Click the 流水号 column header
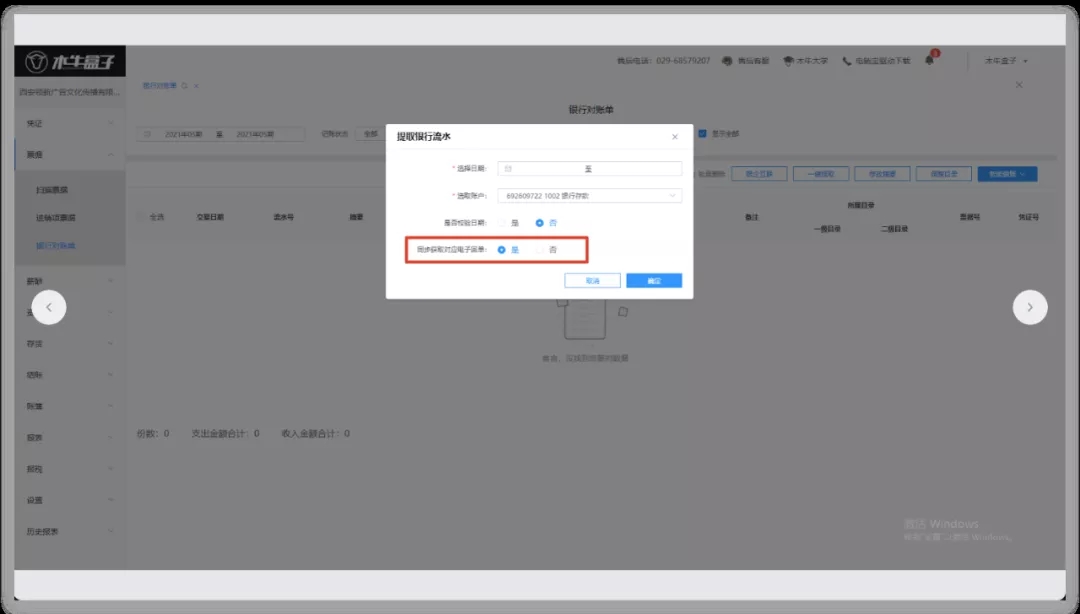Viewport: 1080px width, 614px height. tap(284, 217)
